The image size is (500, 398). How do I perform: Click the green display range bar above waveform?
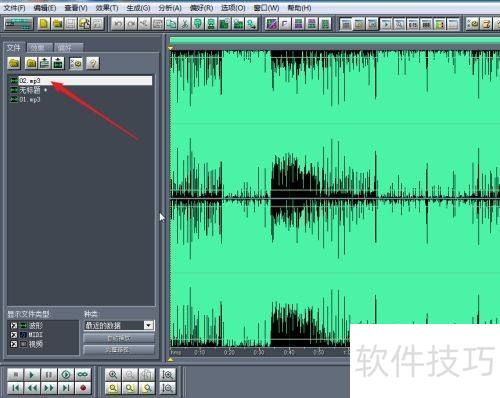335,41
